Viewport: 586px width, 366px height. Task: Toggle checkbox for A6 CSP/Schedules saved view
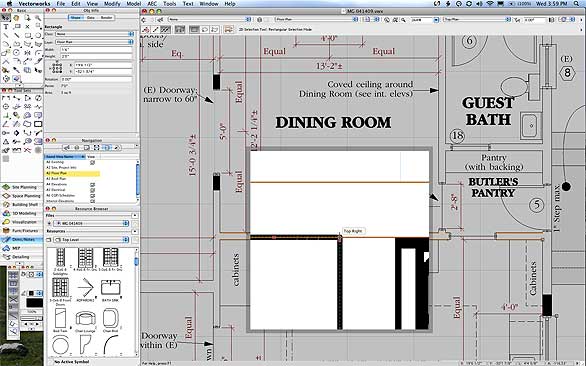[x=92, y=196]
